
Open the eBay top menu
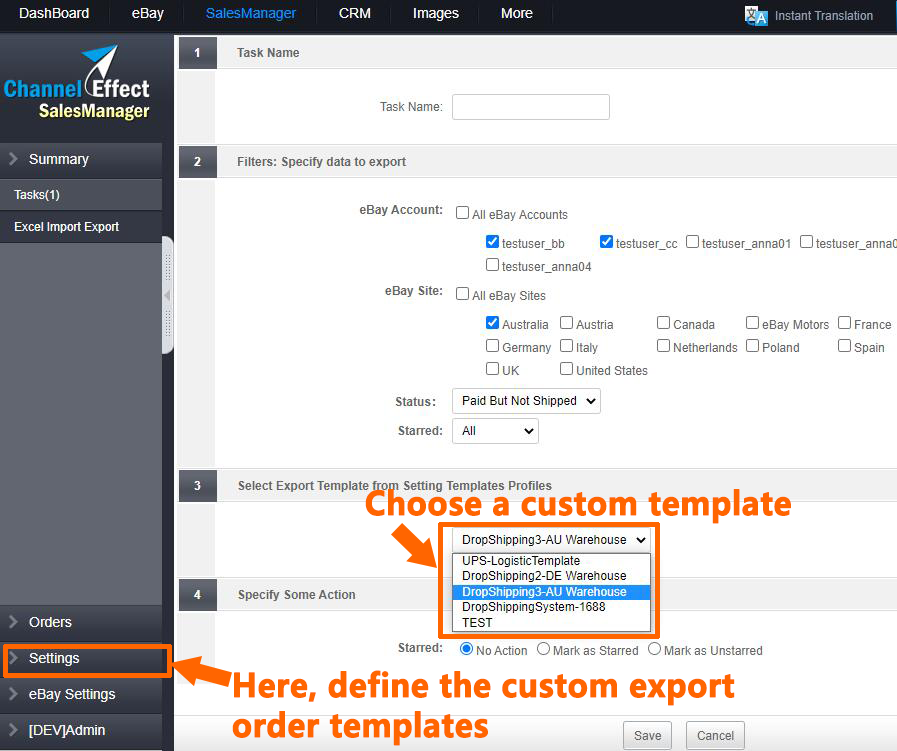[x=148, y=13]
